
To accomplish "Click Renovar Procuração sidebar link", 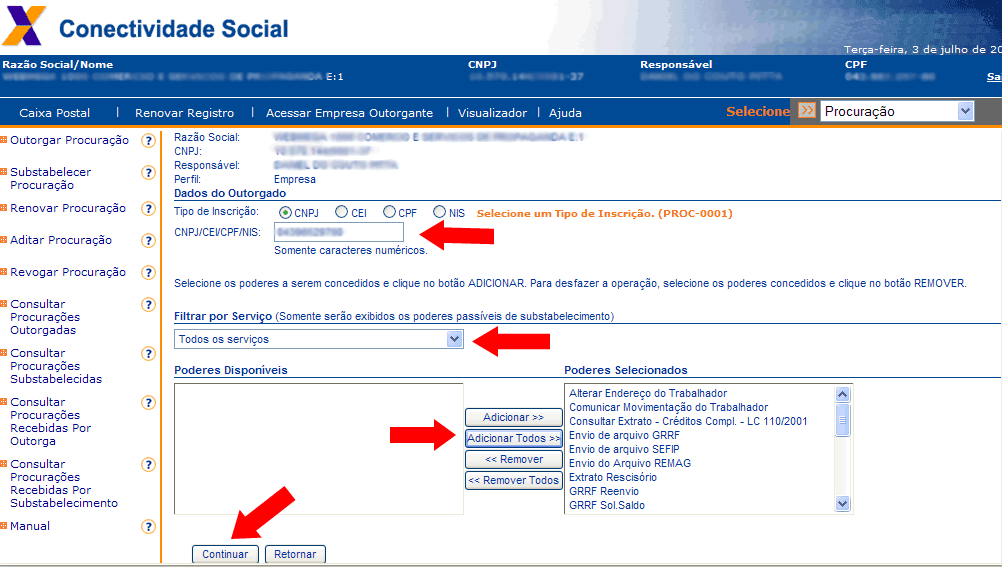I will click(68, 208).
